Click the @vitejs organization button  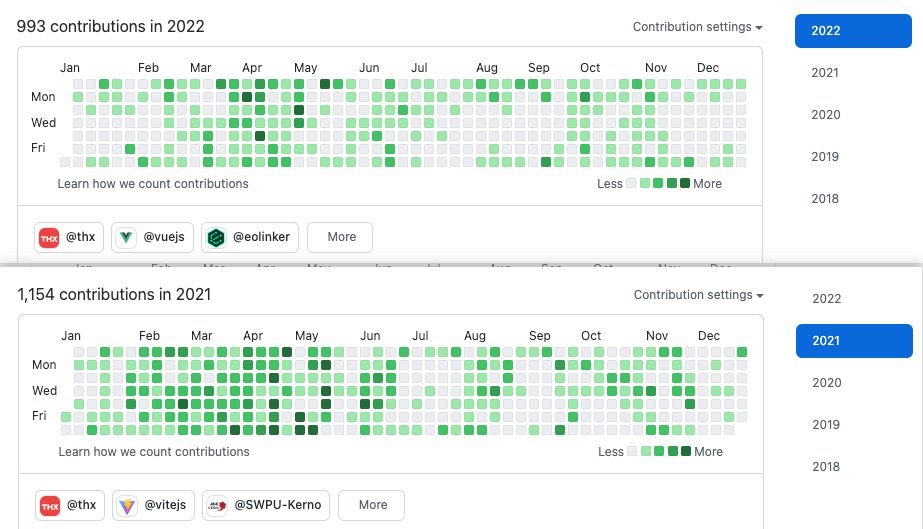click(x=154, y=505)
